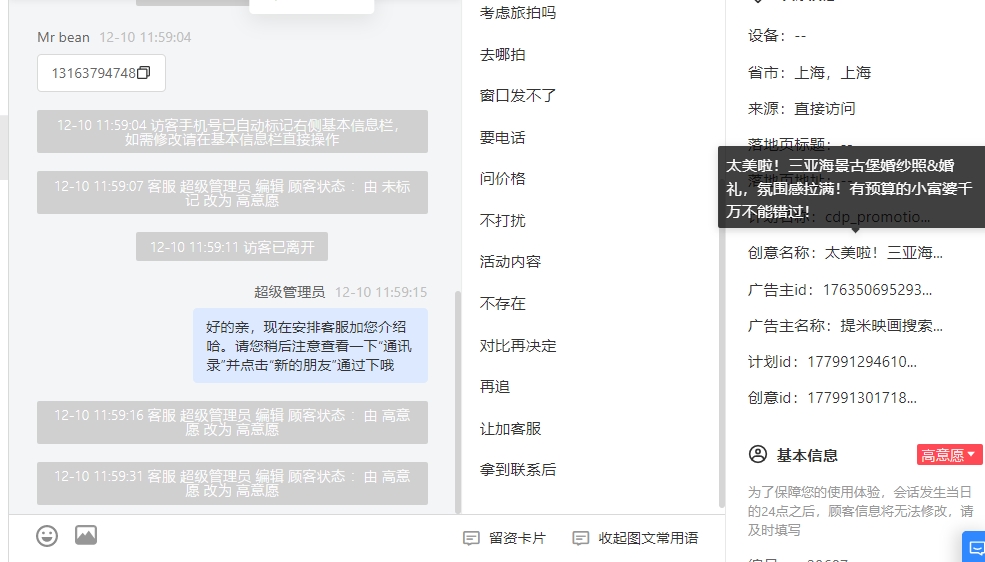Screen dimensions: 985x562
Task: Select quick reply 让加客服
Action: (510, 428)
